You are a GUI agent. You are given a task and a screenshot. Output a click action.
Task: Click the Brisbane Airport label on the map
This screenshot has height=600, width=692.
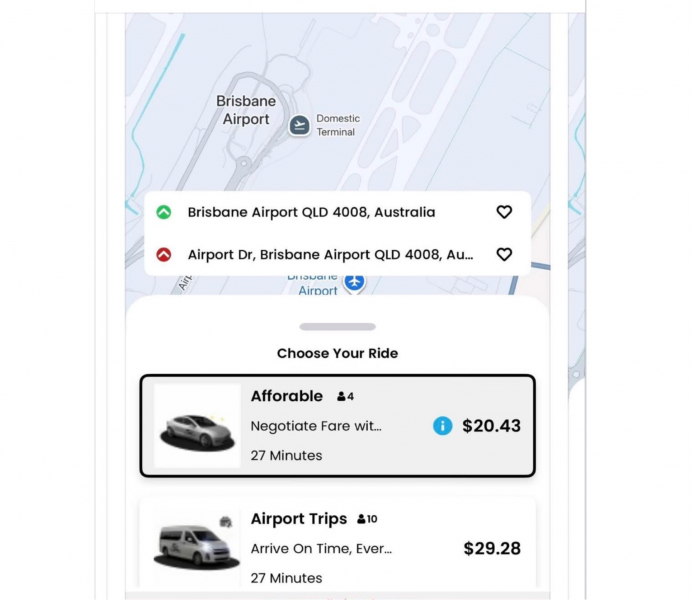(x=245, y=110)
